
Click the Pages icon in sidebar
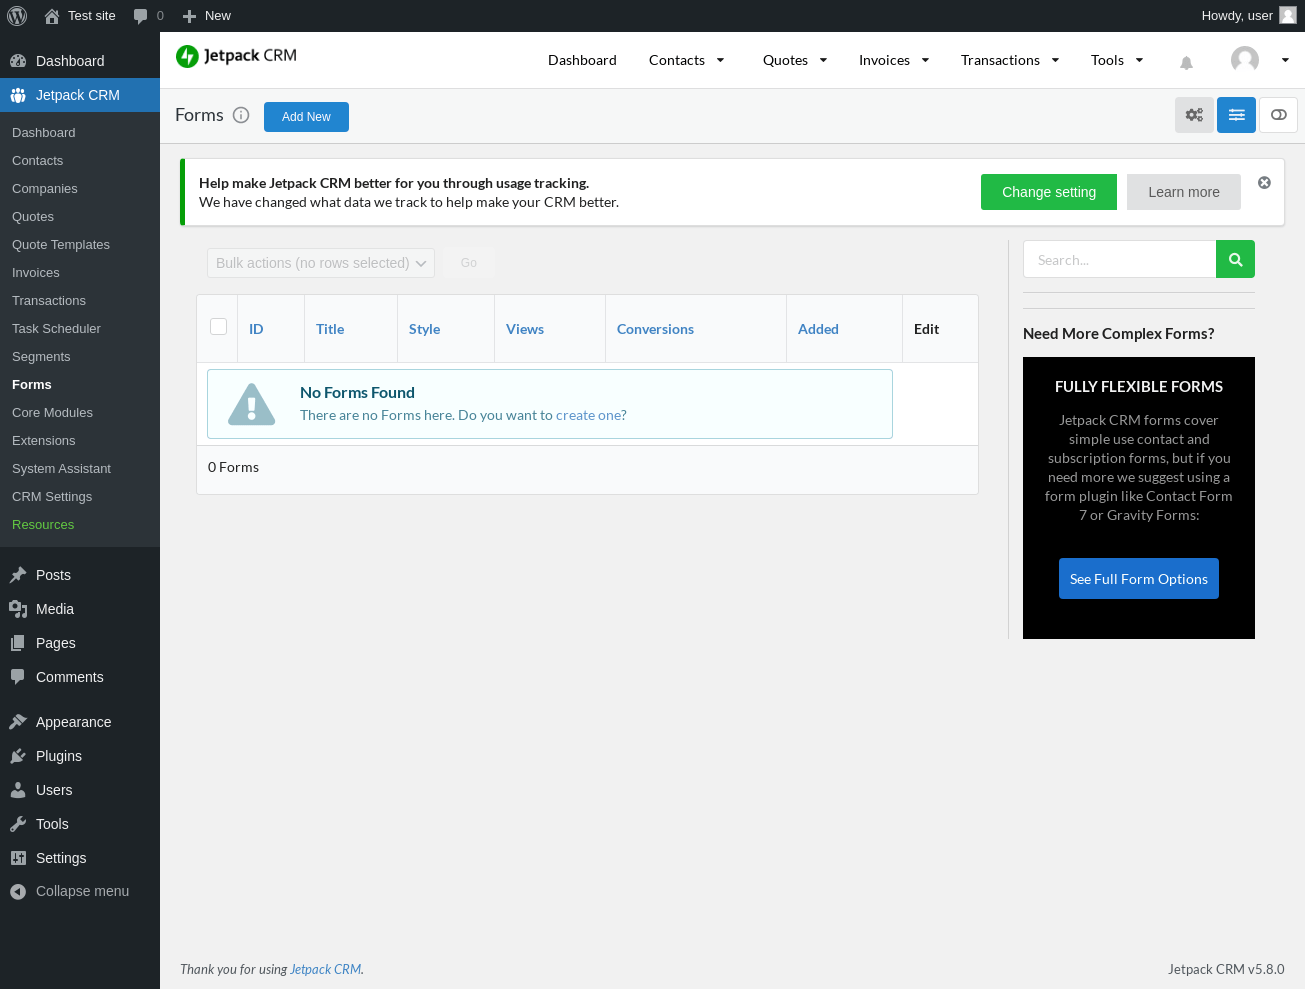pos(18,643)
